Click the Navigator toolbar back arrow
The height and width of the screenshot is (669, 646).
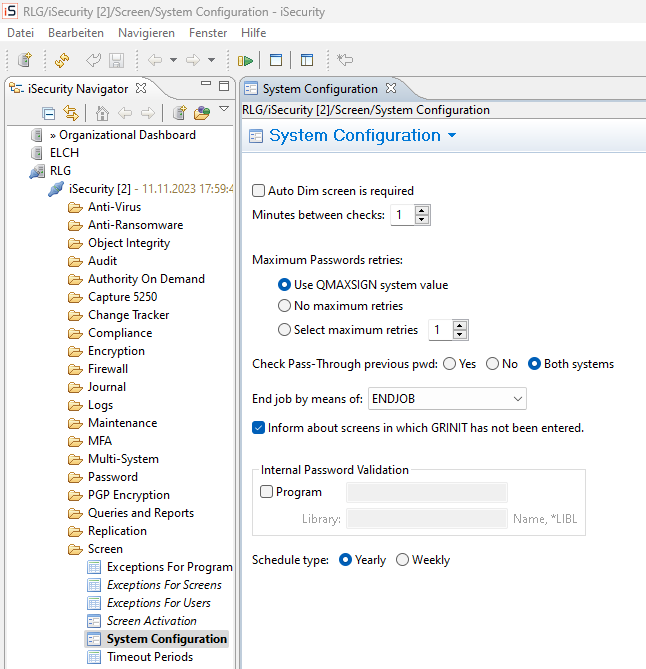pyautogui.click(x=125, y=113)
